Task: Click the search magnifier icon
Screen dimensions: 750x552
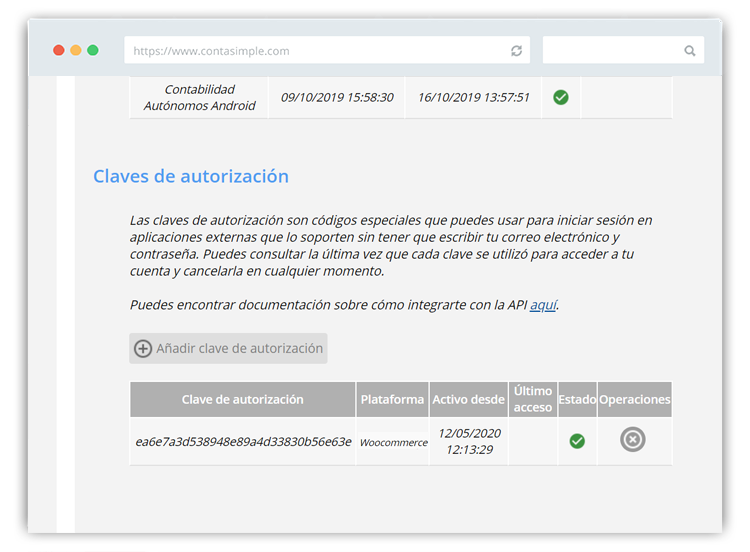Action: pos(689,51)
